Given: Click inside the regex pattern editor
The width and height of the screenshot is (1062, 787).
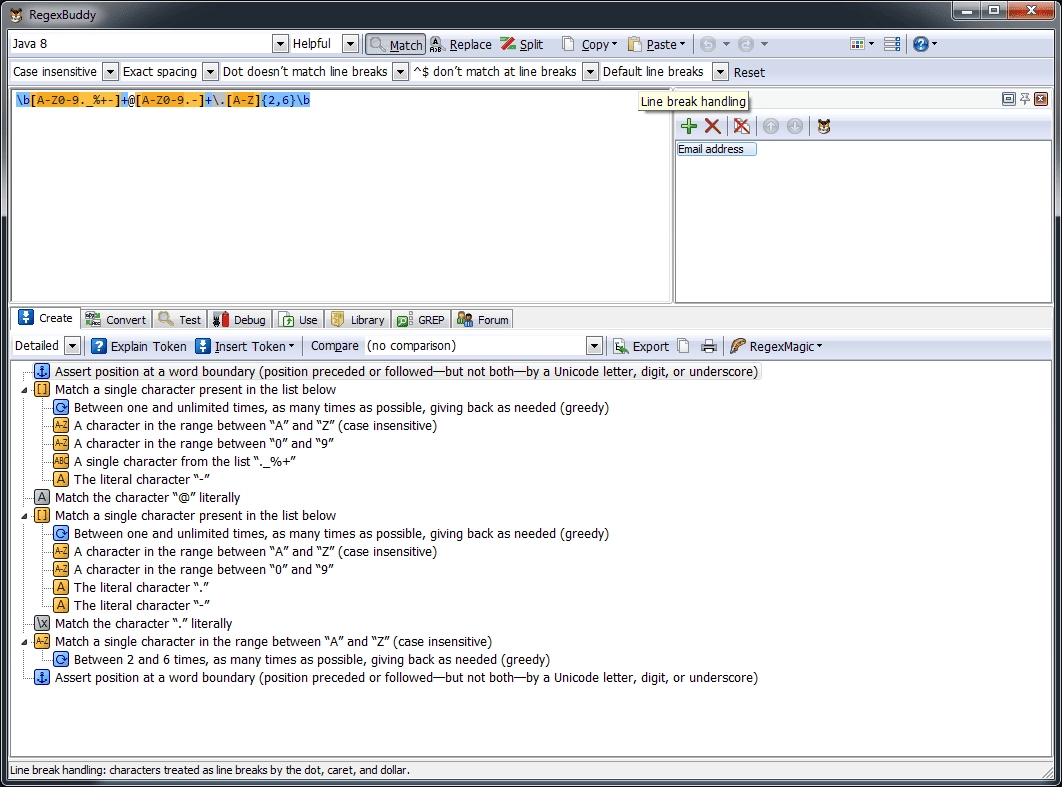Looking at the screenshot, I should tap(341, 196).
